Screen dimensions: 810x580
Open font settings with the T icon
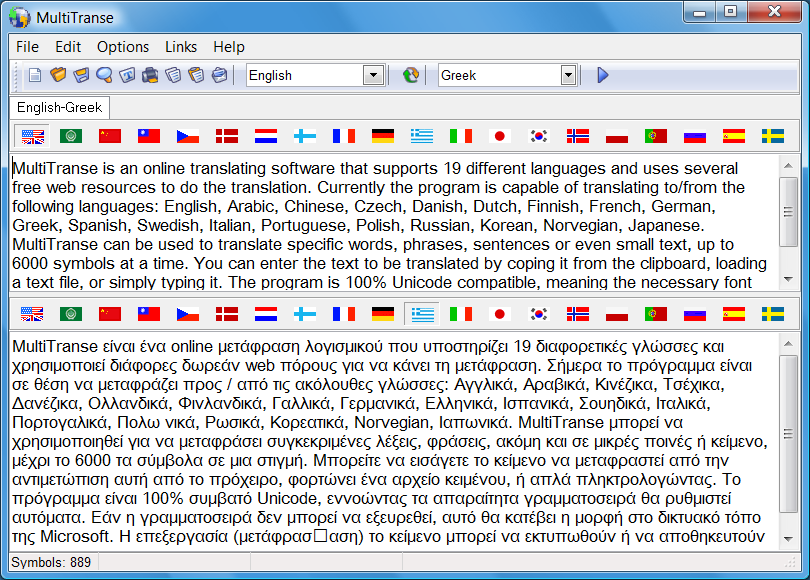127,75
